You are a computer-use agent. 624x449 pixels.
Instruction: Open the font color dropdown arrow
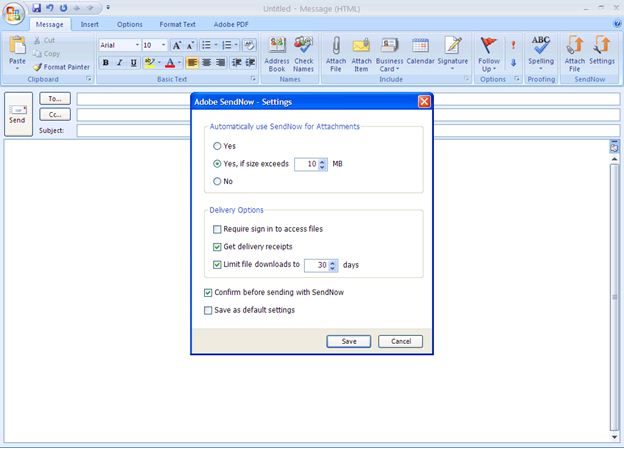point(179,62)
